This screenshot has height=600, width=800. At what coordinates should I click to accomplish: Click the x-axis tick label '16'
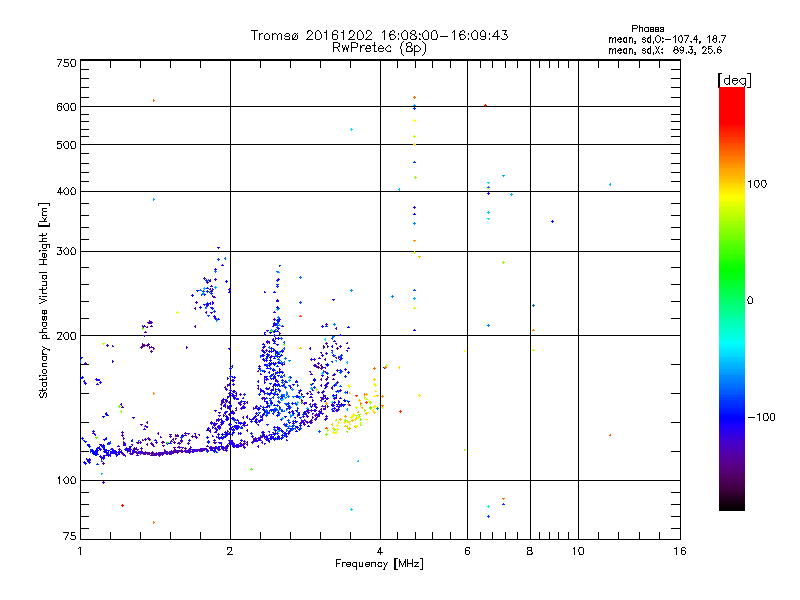click(680, 551)
